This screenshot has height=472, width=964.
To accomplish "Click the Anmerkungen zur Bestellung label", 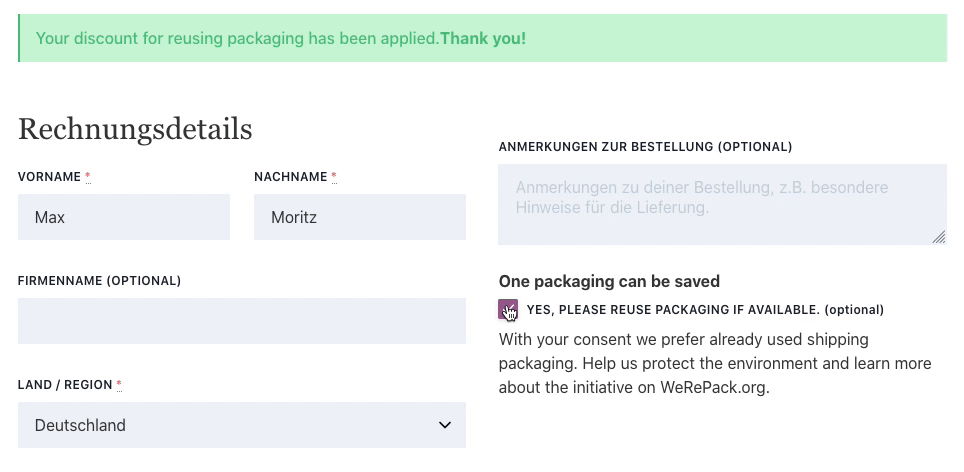I will (x=646, y=147).
